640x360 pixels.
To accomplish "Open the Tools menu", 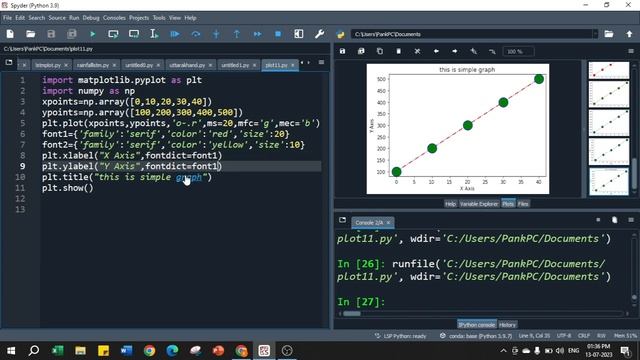I will tap(159, 18).
